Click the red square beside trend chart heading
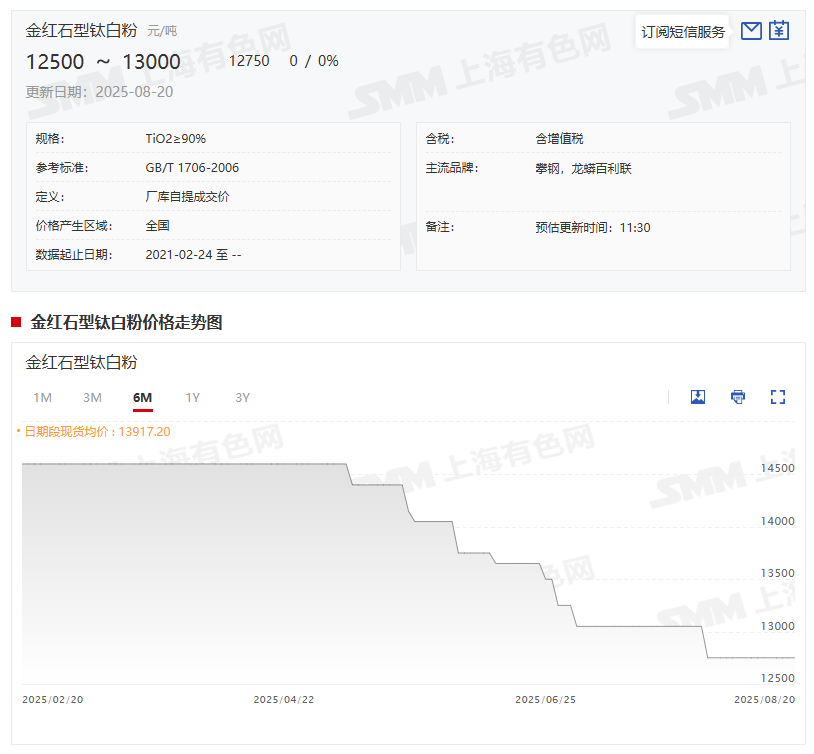Viewport: 814px width, 754px height. pos(16,322)
